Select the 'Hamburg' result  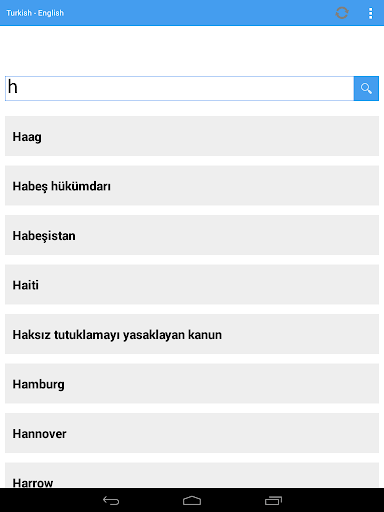pos(192,383)
